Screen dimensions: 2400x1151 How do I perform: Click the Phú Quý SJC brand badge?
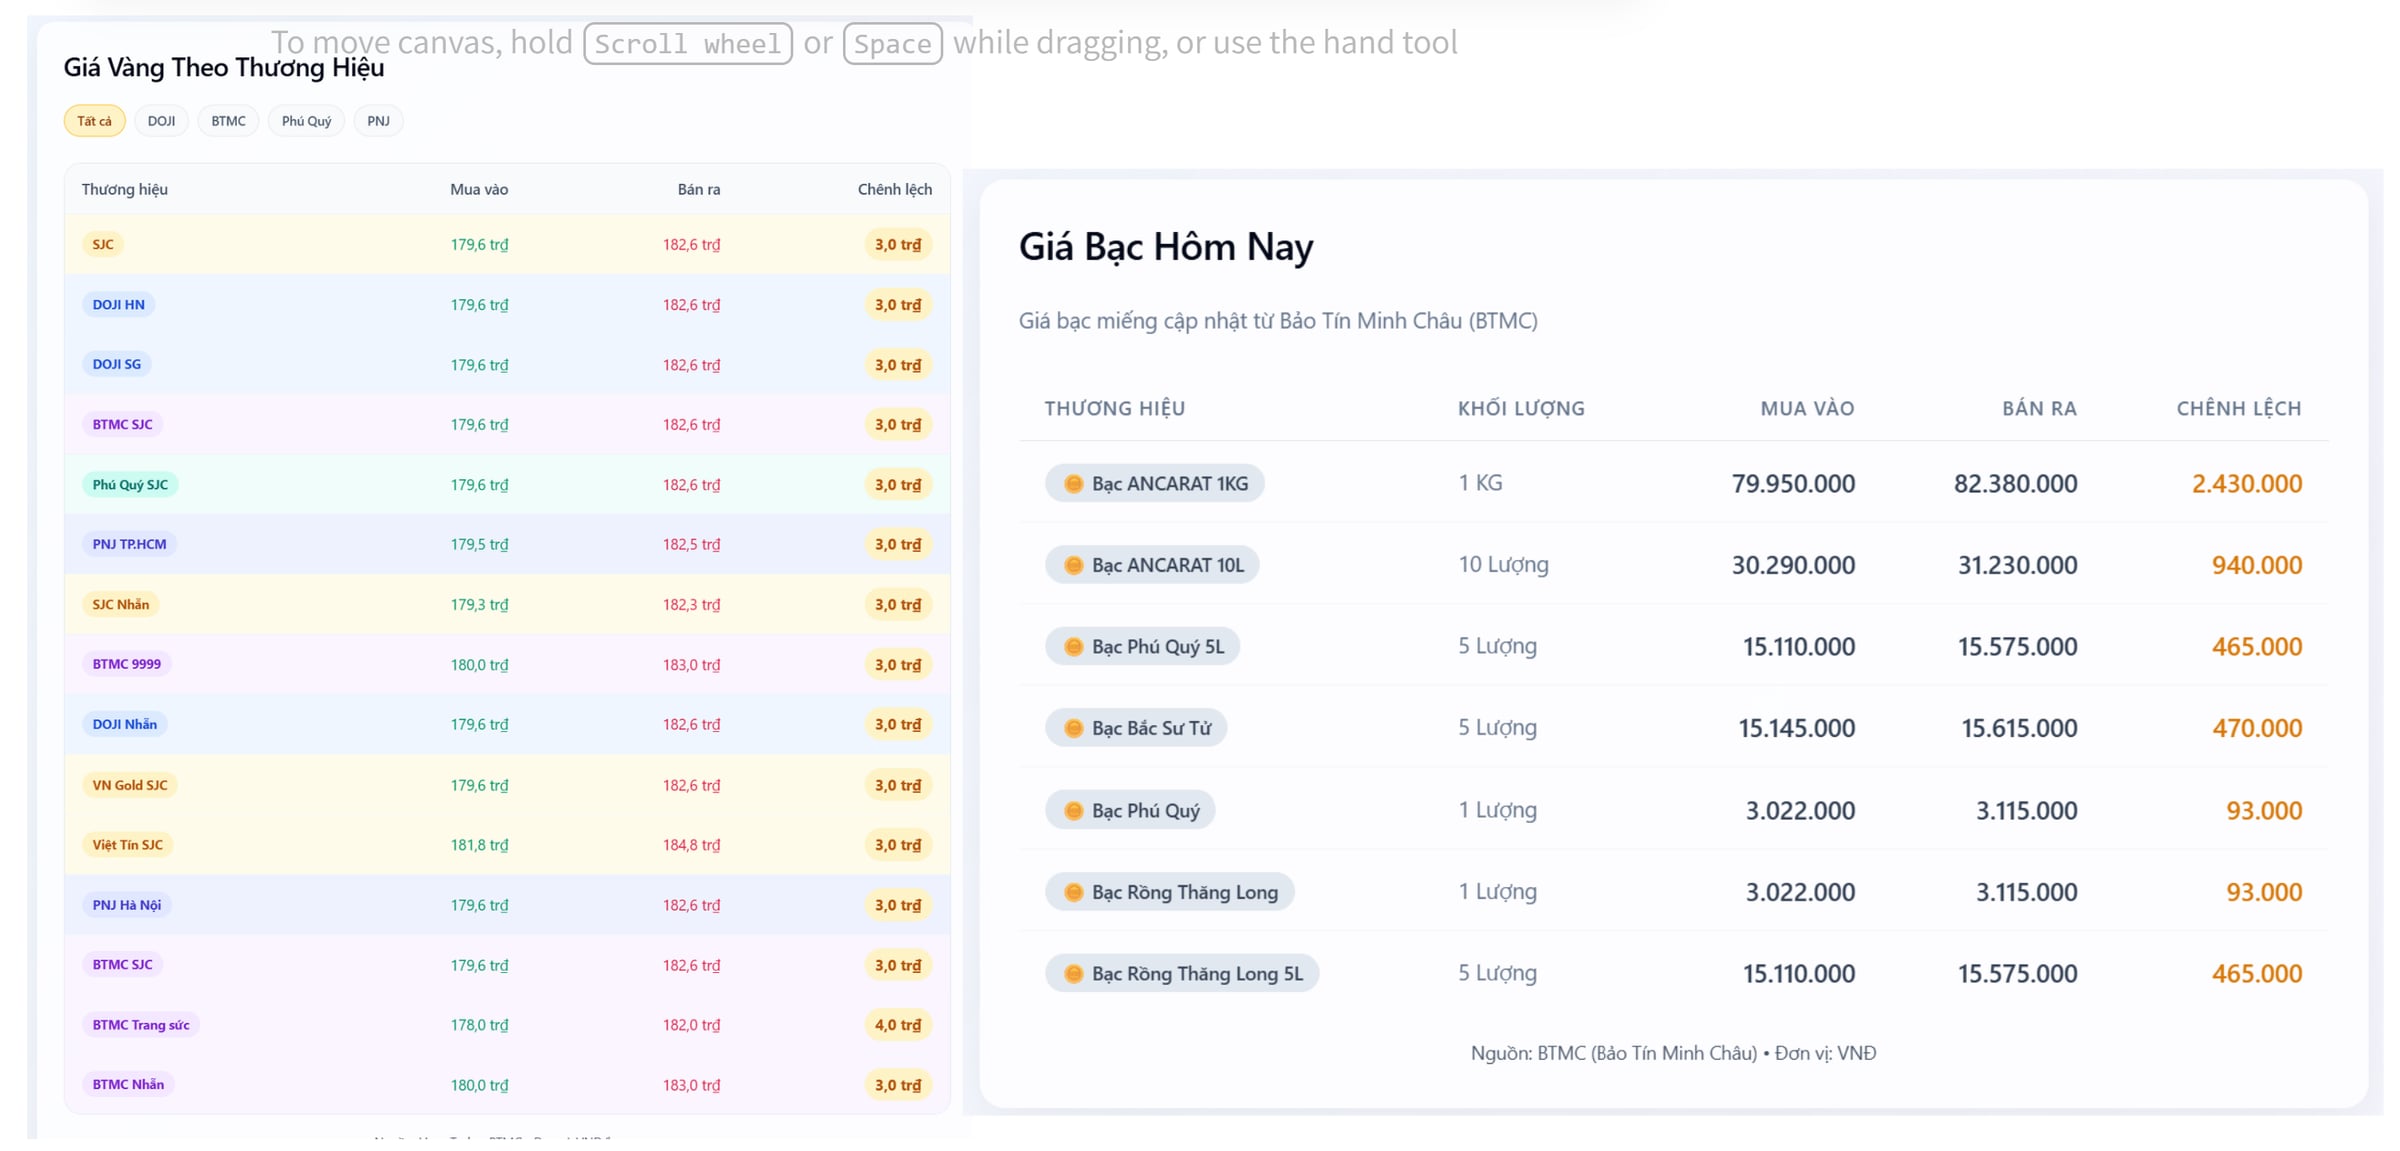[130, 484]
